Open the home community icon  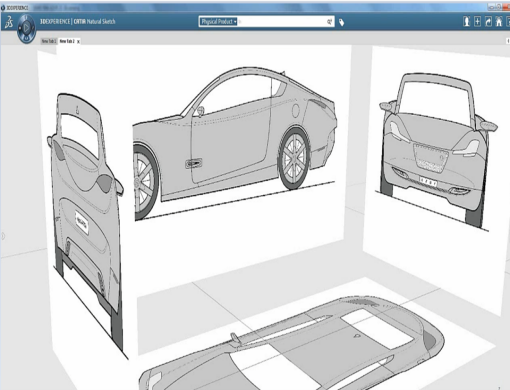tap(499, 22)
